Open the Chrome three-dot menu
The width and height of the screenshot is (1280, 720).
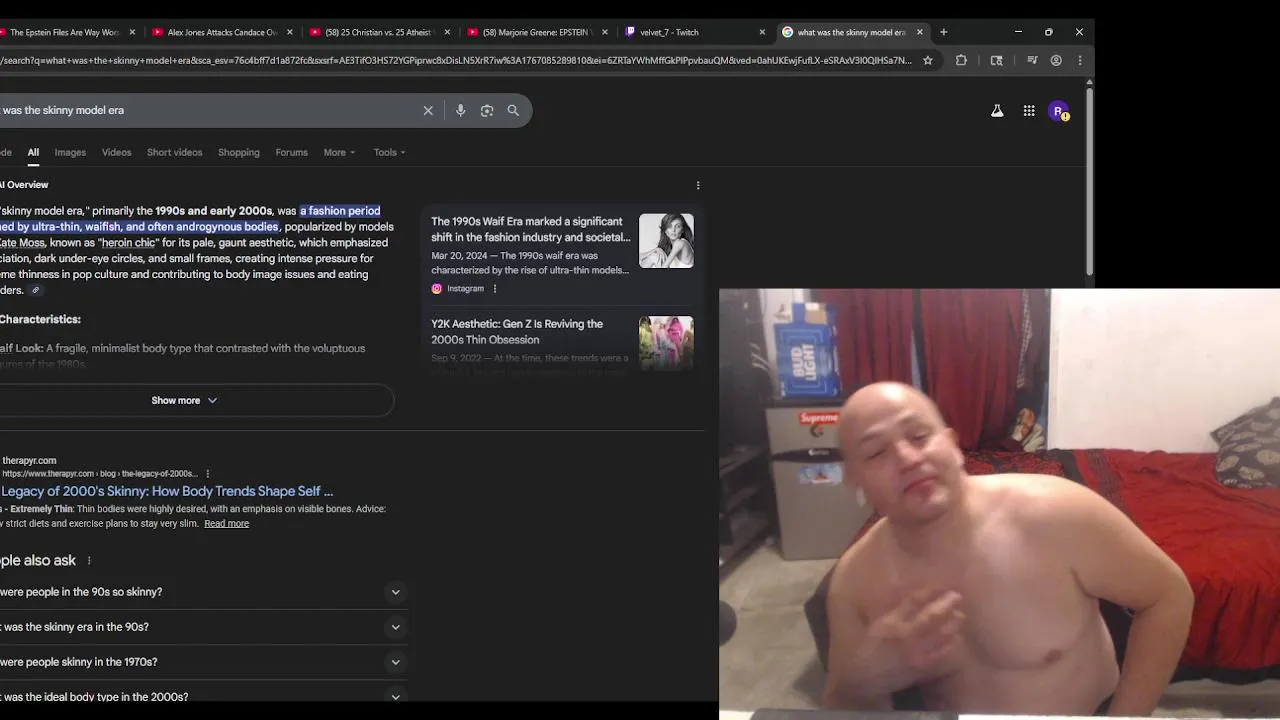pyautogui.click(x=1080, y=60)
